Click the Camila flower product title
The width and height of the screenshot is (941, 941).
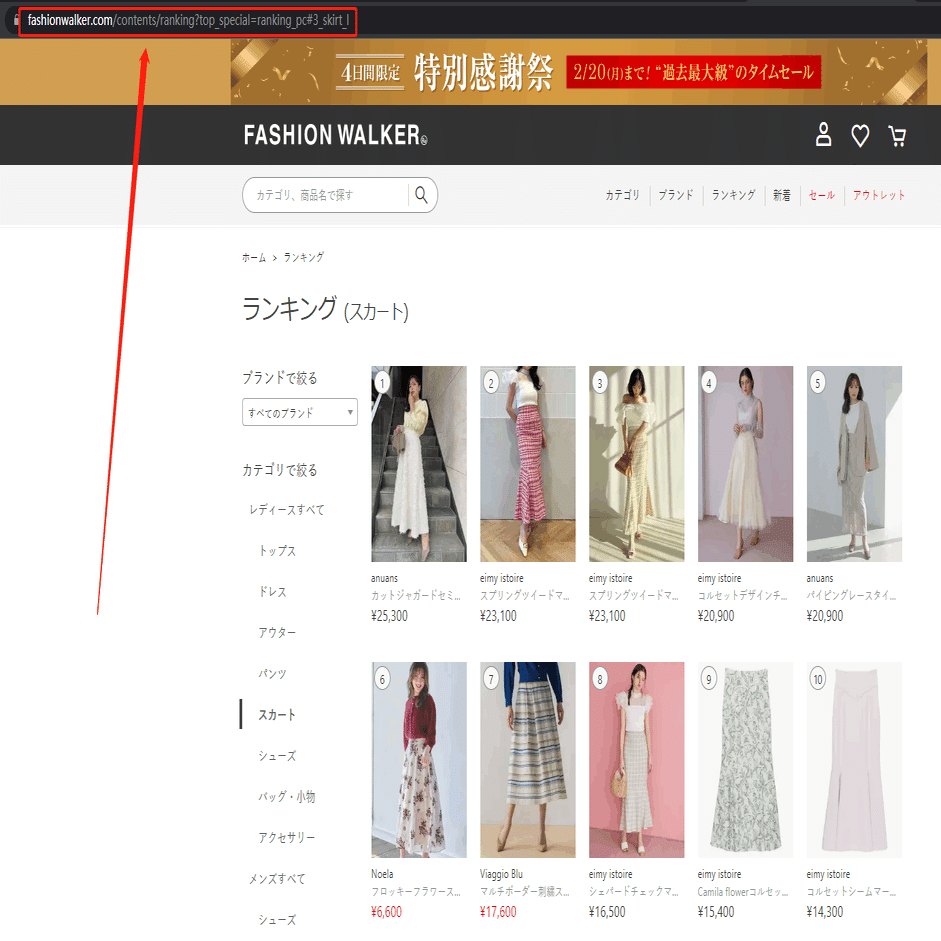click(x=743, y=892)
